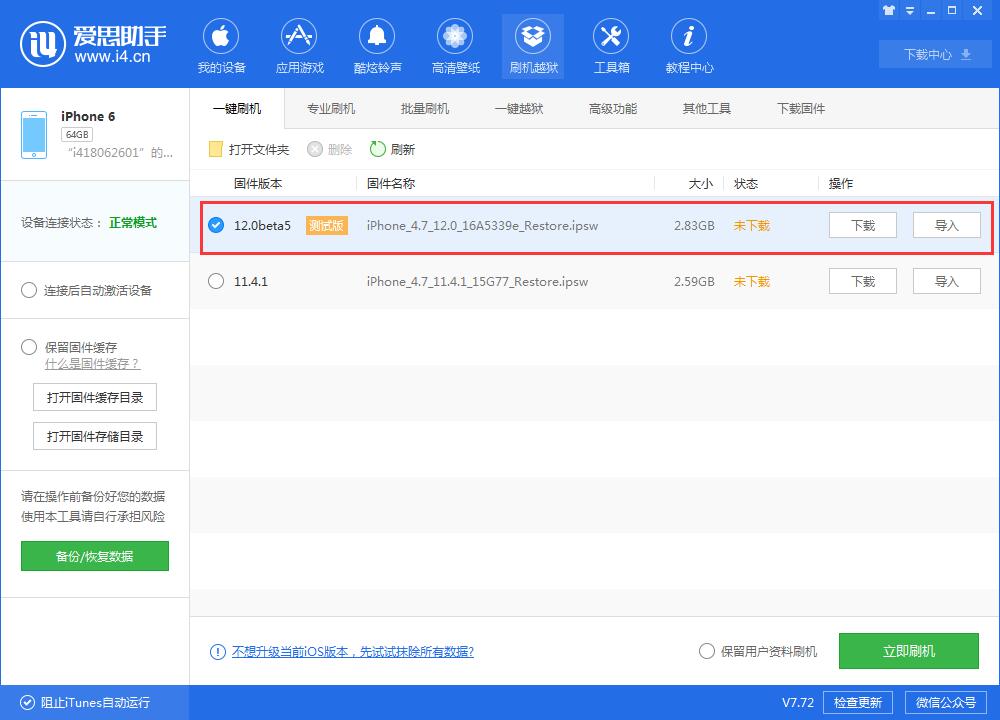Screen dimensions: 1000x720
Task: Click the 打开文件夹 folder icon
Action: click(x=215, y=148)
